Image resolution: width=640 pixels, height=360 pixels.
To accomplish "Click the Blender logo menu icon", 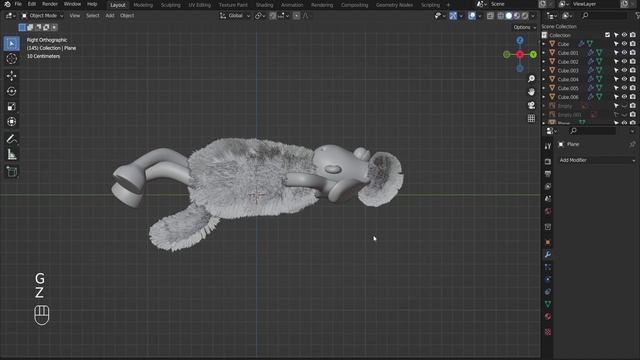I will pyautogui.click(x=7, y=4).
